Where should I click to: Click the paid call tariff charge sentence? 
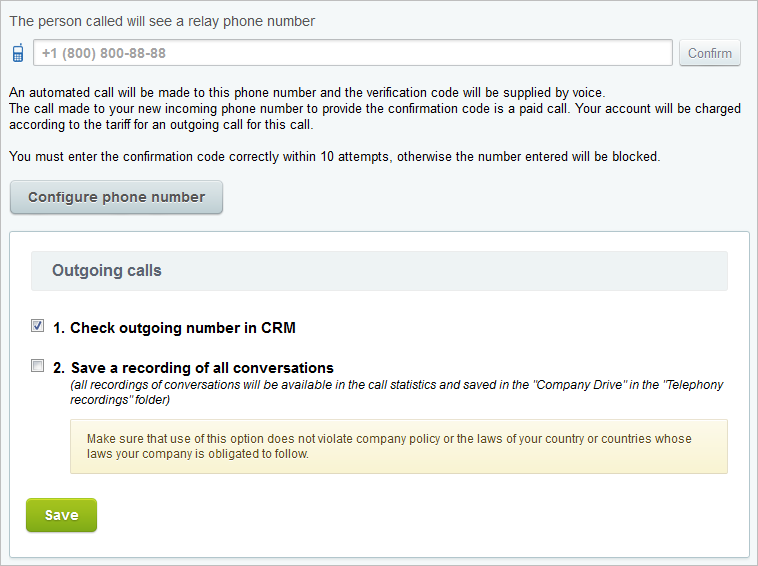(x=374, y=116)
